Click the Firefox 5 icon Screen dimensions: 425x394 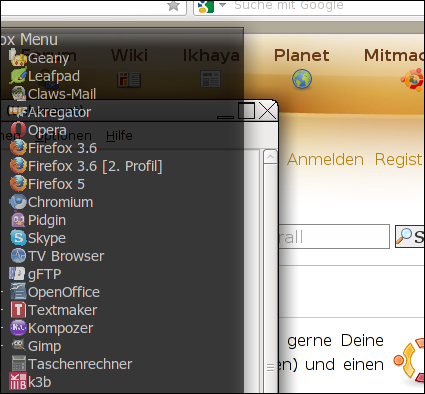(18, 184)
